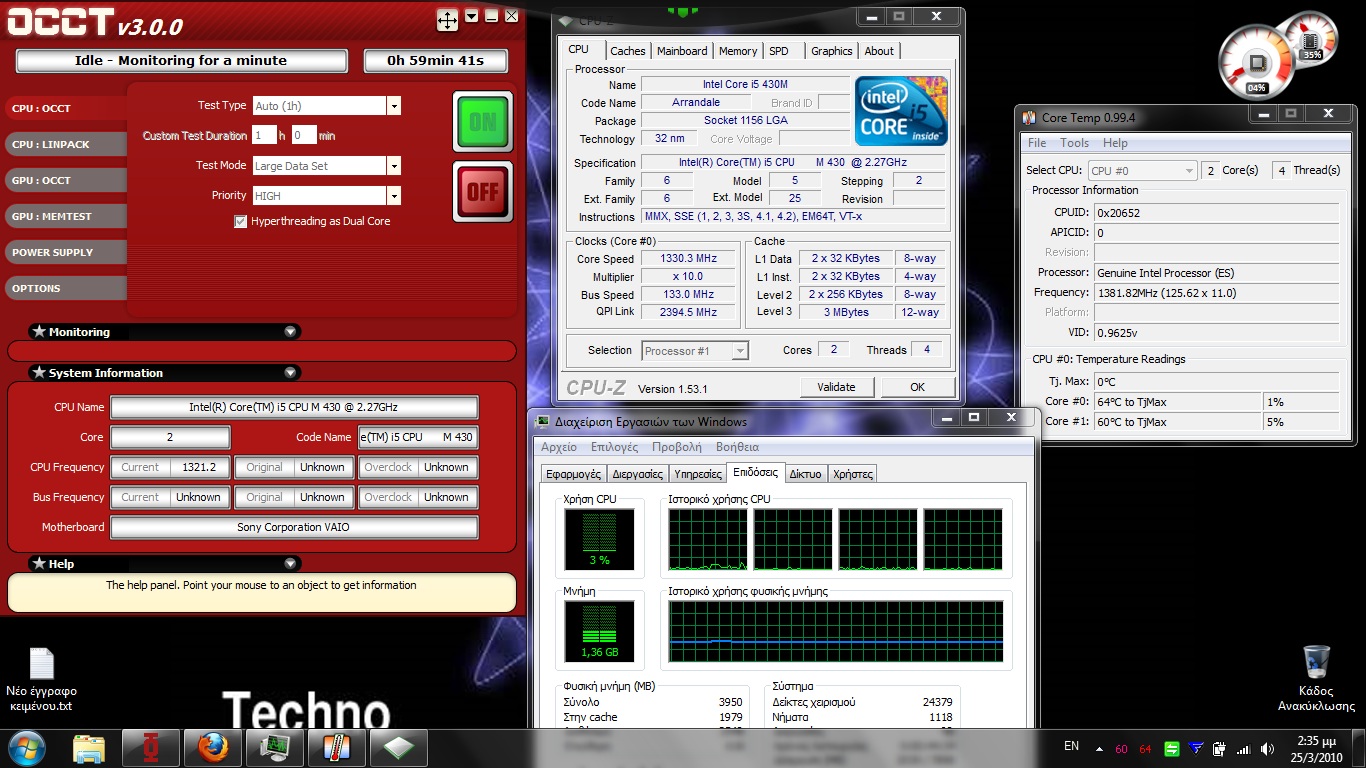Click the green Task Manager tray icon
1366x768 pixels.
(x=1171, y=748)
